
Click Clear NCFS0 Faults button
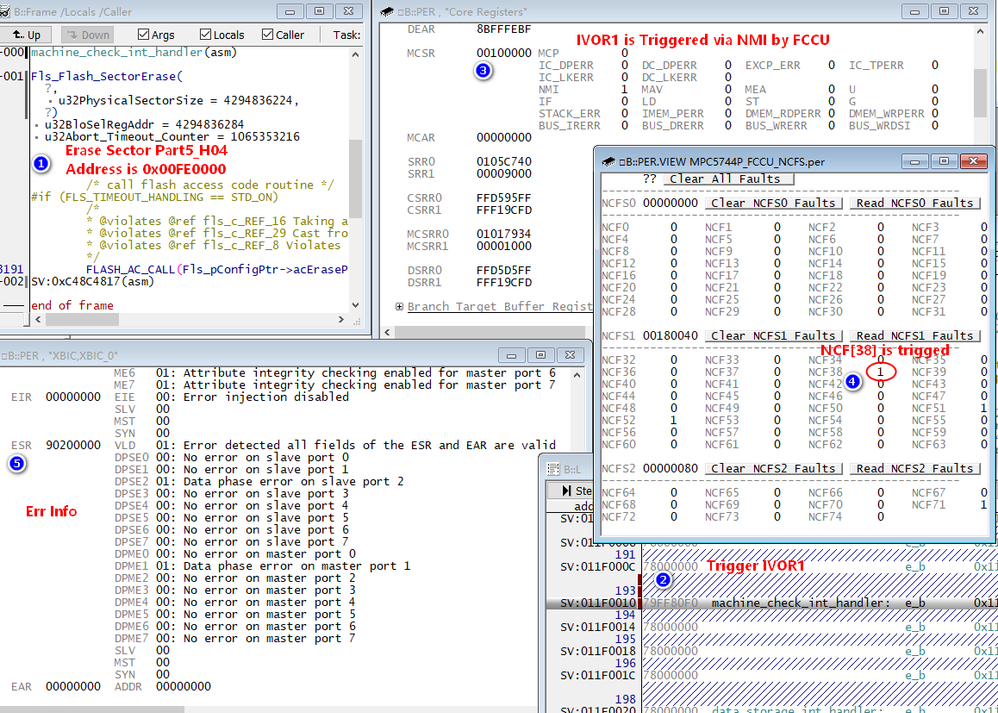tap(773, 203)
